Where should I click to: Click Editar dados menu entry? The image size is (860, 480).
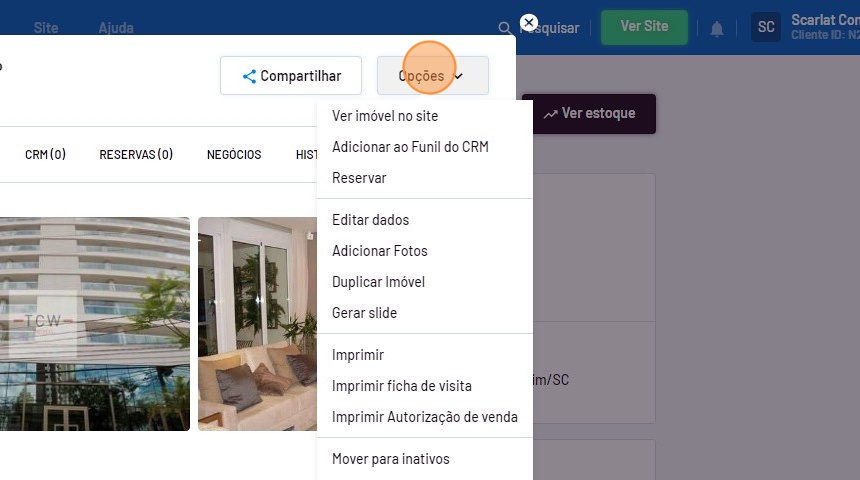(x=370, y=220)
